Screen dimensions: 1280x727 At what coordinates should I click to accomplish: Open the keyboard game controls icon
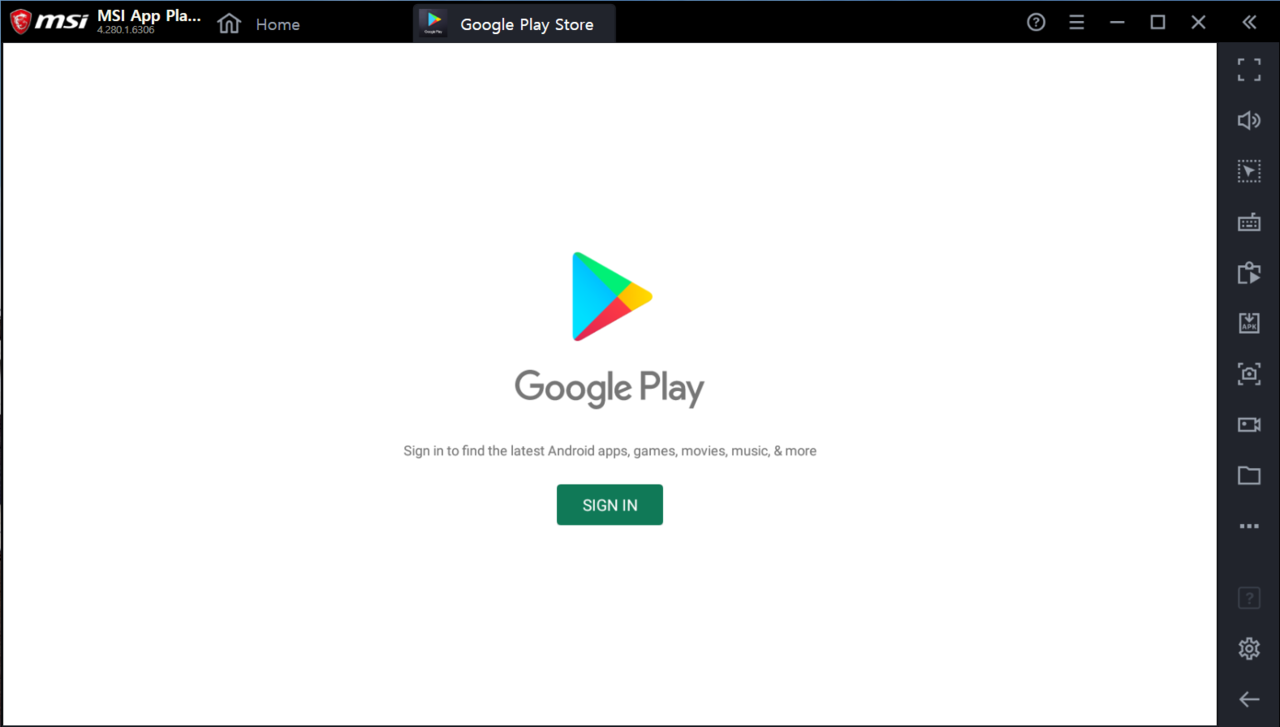pos(1249,222)
